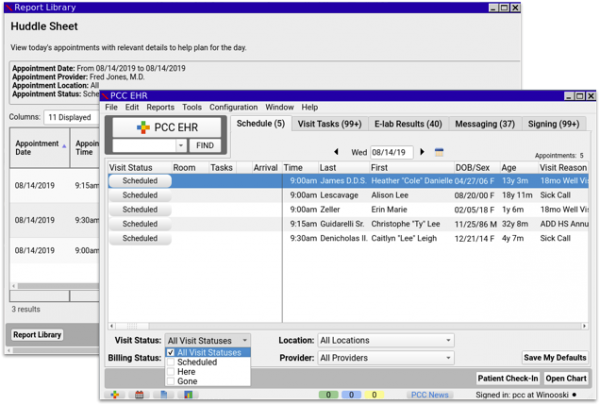Select the Zeller Erin Marie row
Image resolution: width=600 pixels, height=405 pixels.
pos(348,209)
